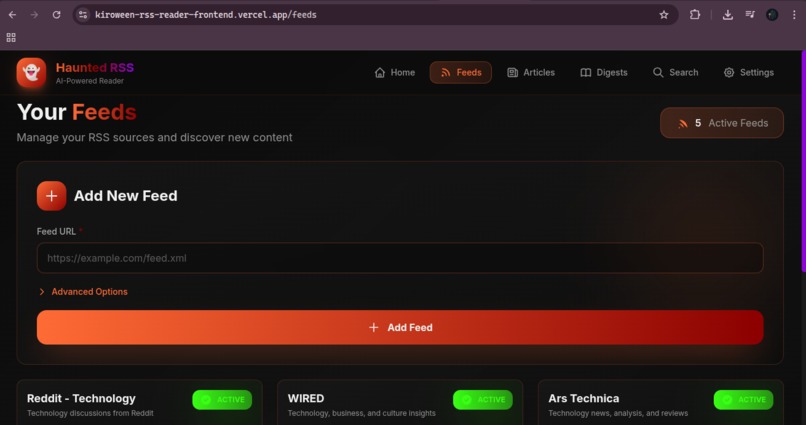Click the Haunted RSS brand name
806x425 pixels.
(x=95, y=67)
